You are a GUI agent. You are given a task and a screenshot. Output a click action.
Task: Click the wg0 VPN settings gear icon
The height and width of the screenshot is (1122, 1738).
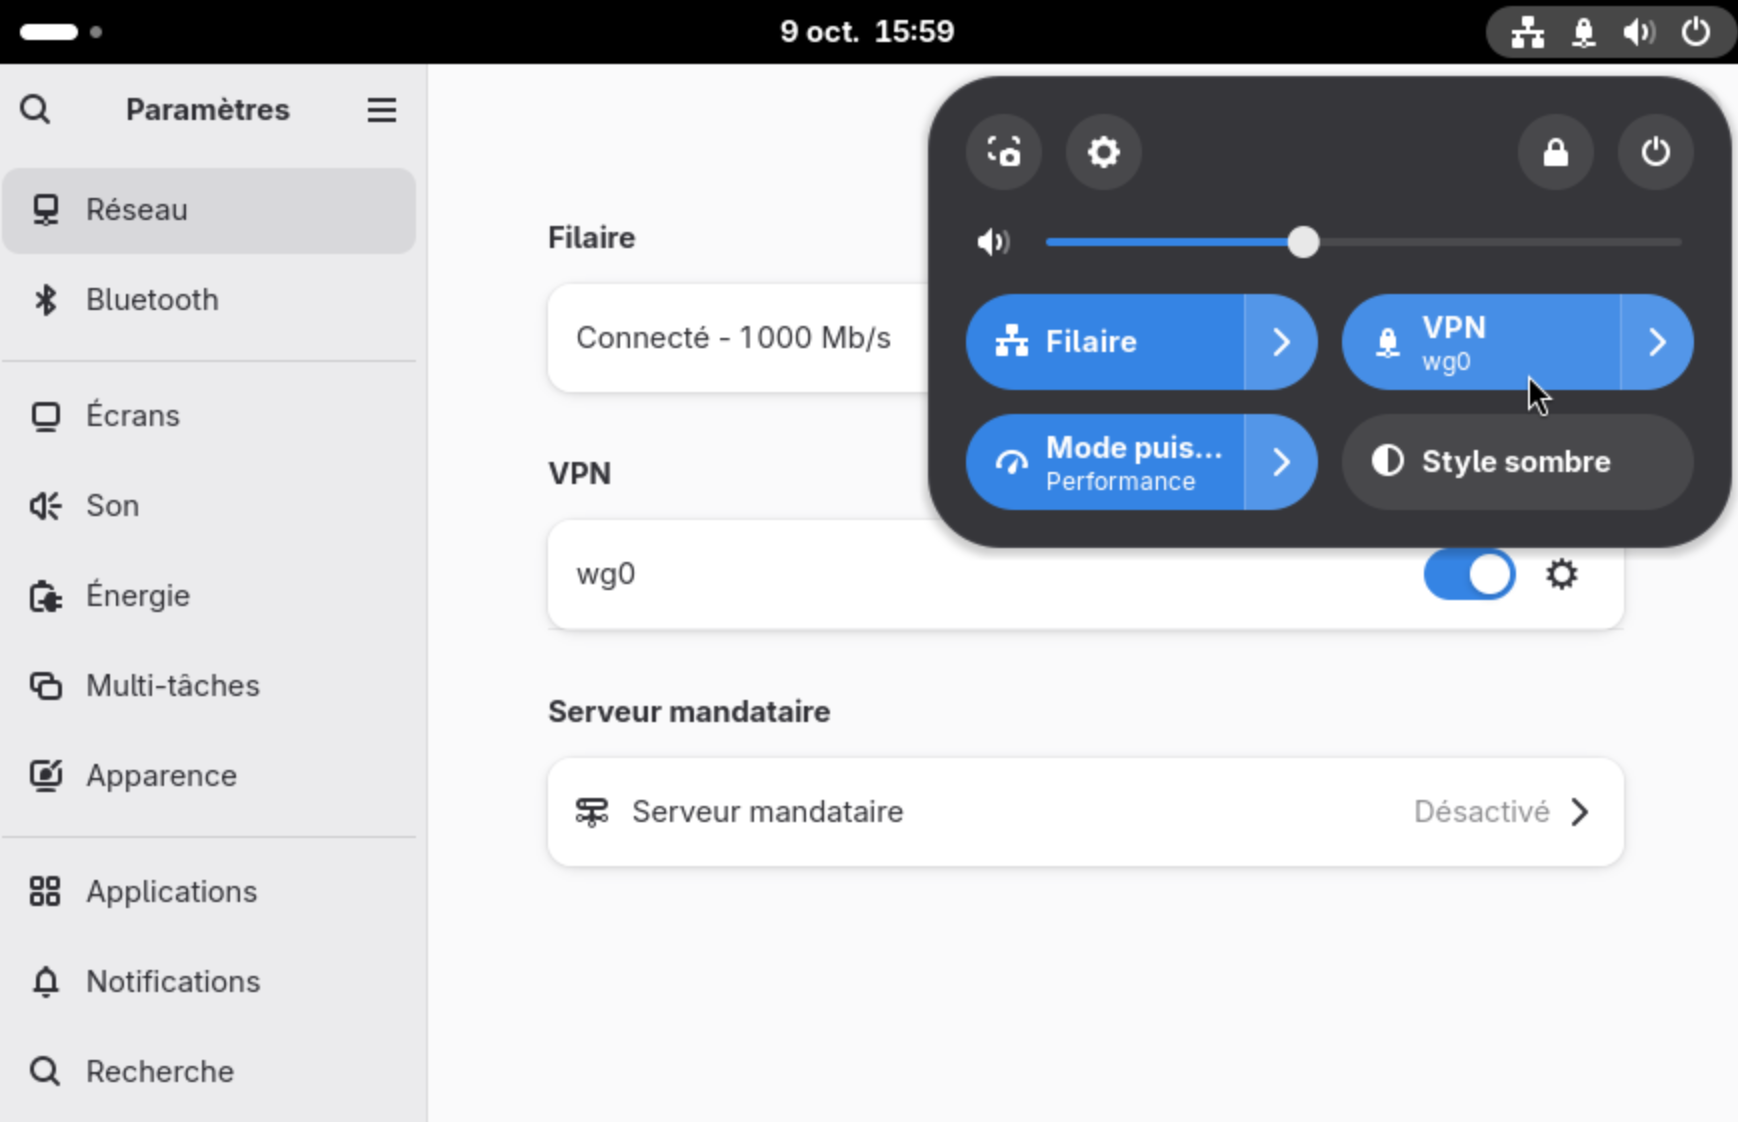pos(1561,575)
